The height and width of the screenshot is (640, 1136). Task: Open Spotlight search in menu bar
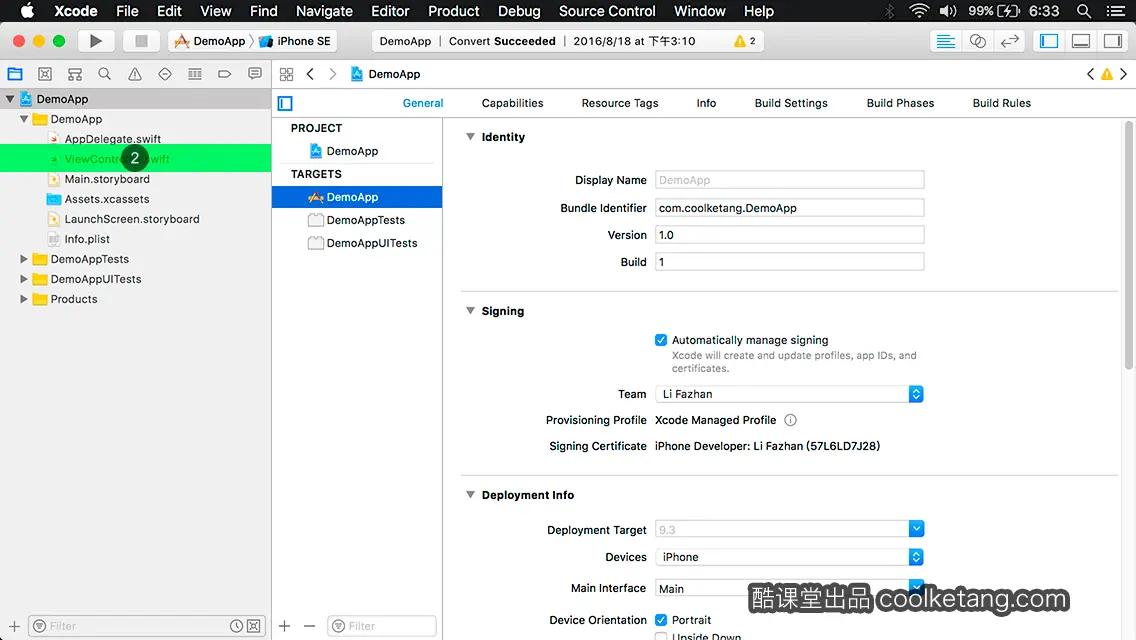[x=1084, y=11]
